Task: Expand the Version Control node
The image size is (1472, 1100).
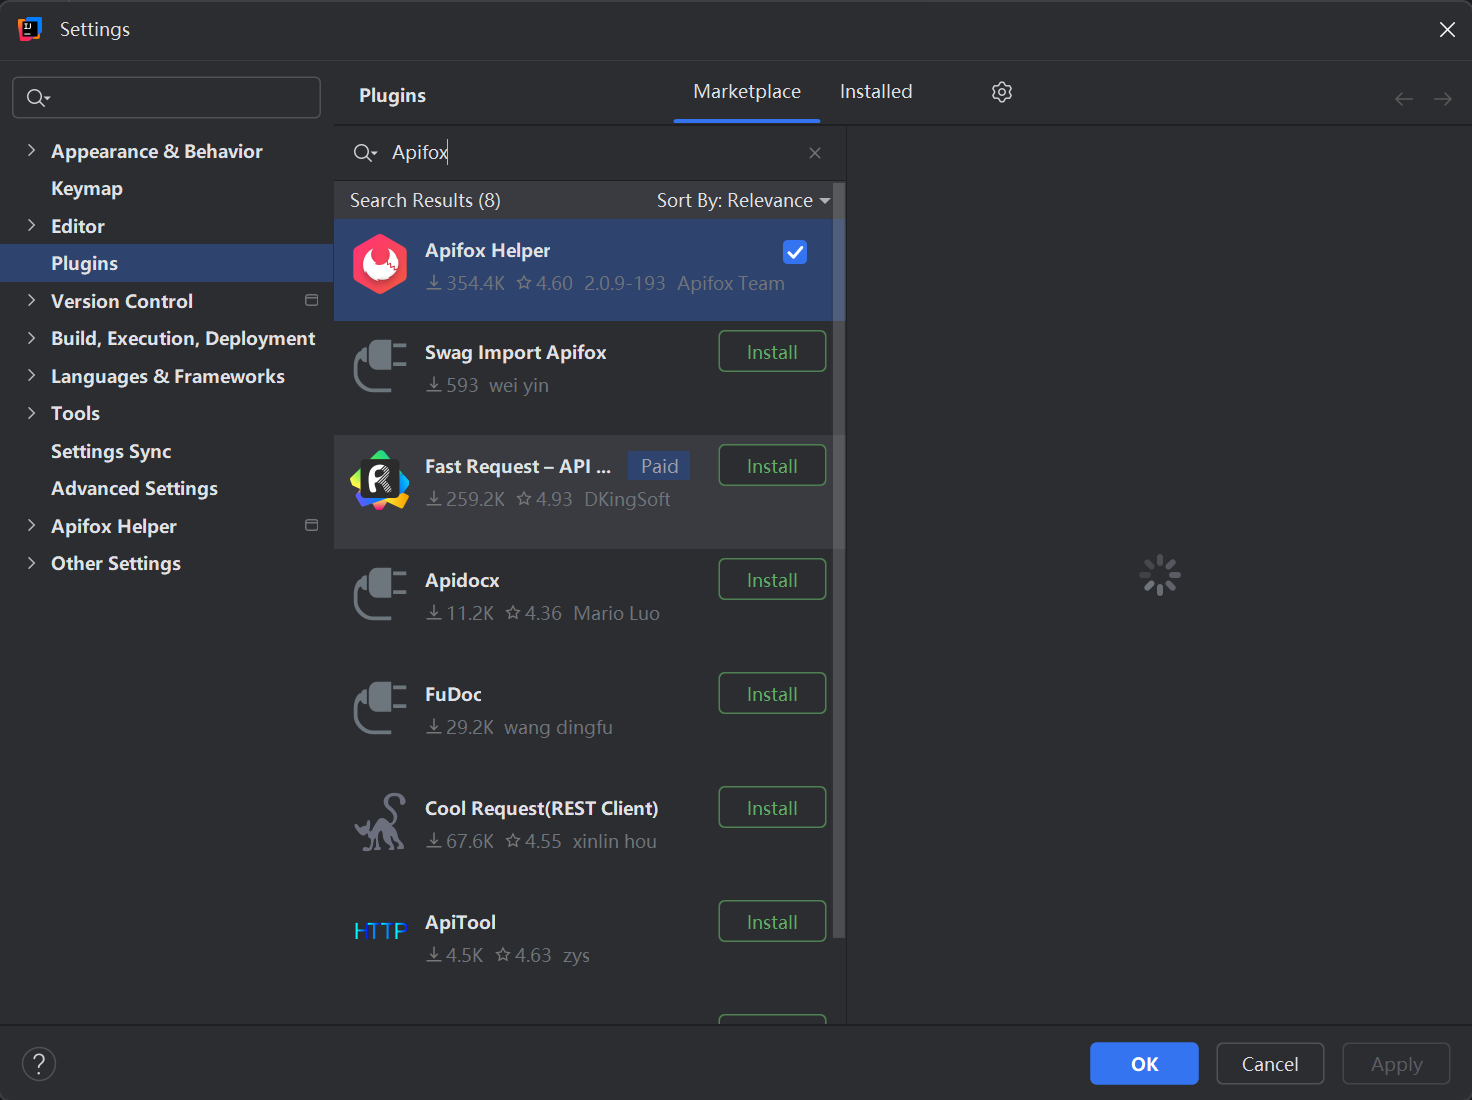Action: [x=31, y=301]
